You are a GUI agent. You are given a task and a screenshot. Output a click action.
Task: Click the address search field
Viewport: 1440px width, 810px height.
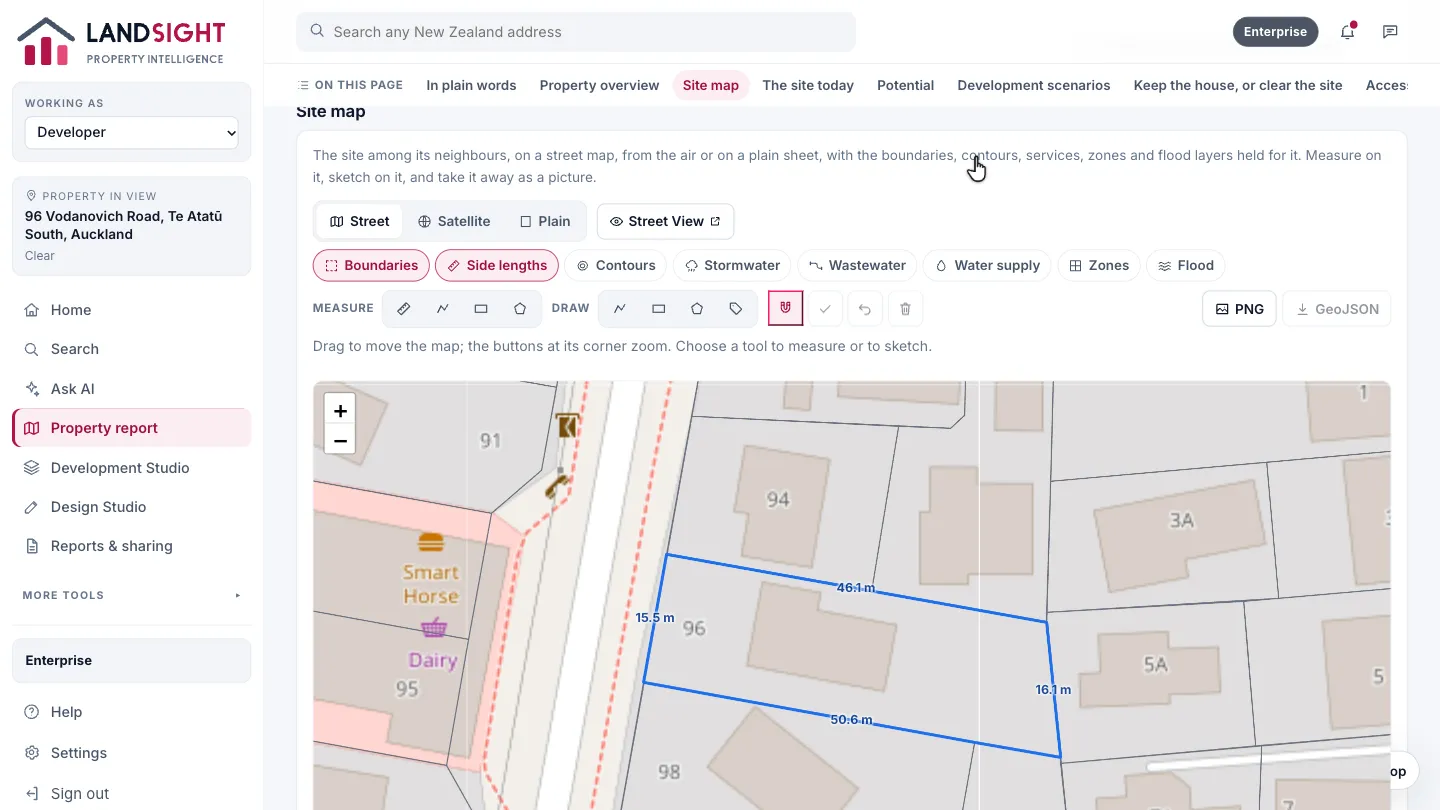coord(576,32)
